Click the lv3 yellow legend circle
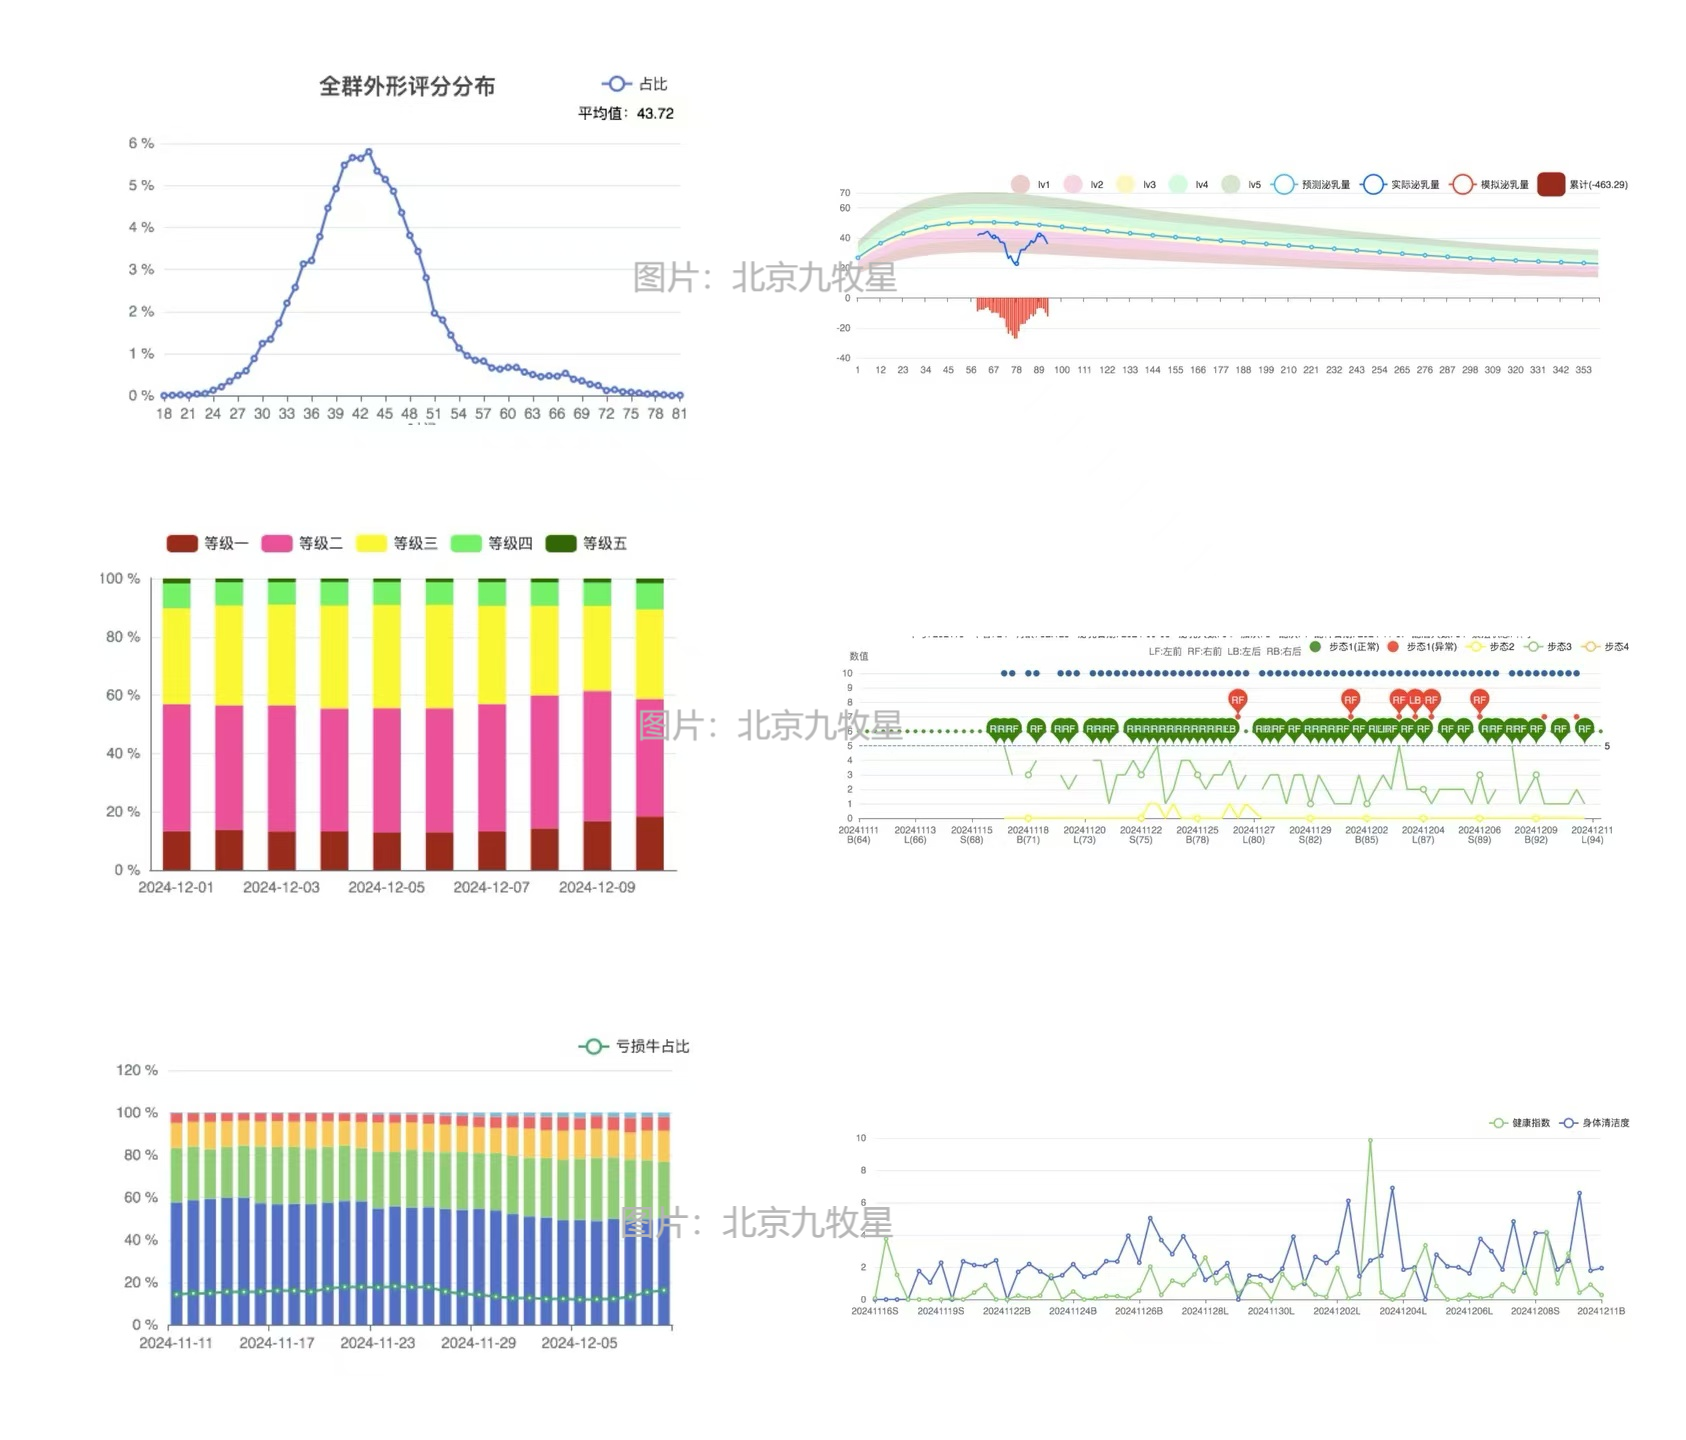The image size is (1686, 1440). tap(1125, 184)
